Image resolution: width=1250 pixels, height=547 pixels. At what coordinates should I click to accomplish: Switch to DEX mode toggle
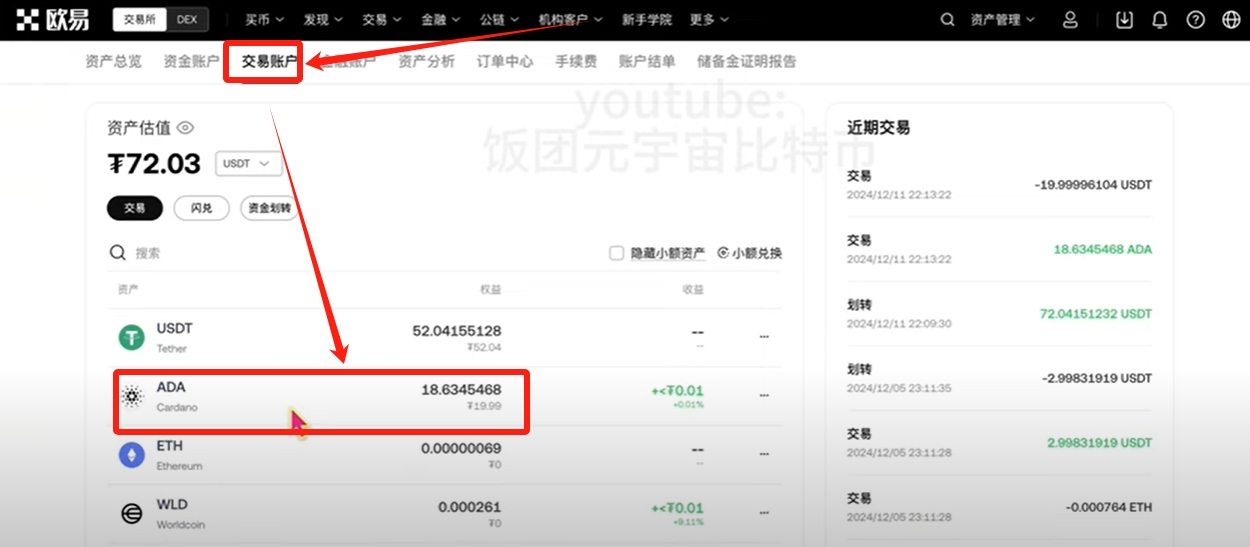click(x=186, y=20)
